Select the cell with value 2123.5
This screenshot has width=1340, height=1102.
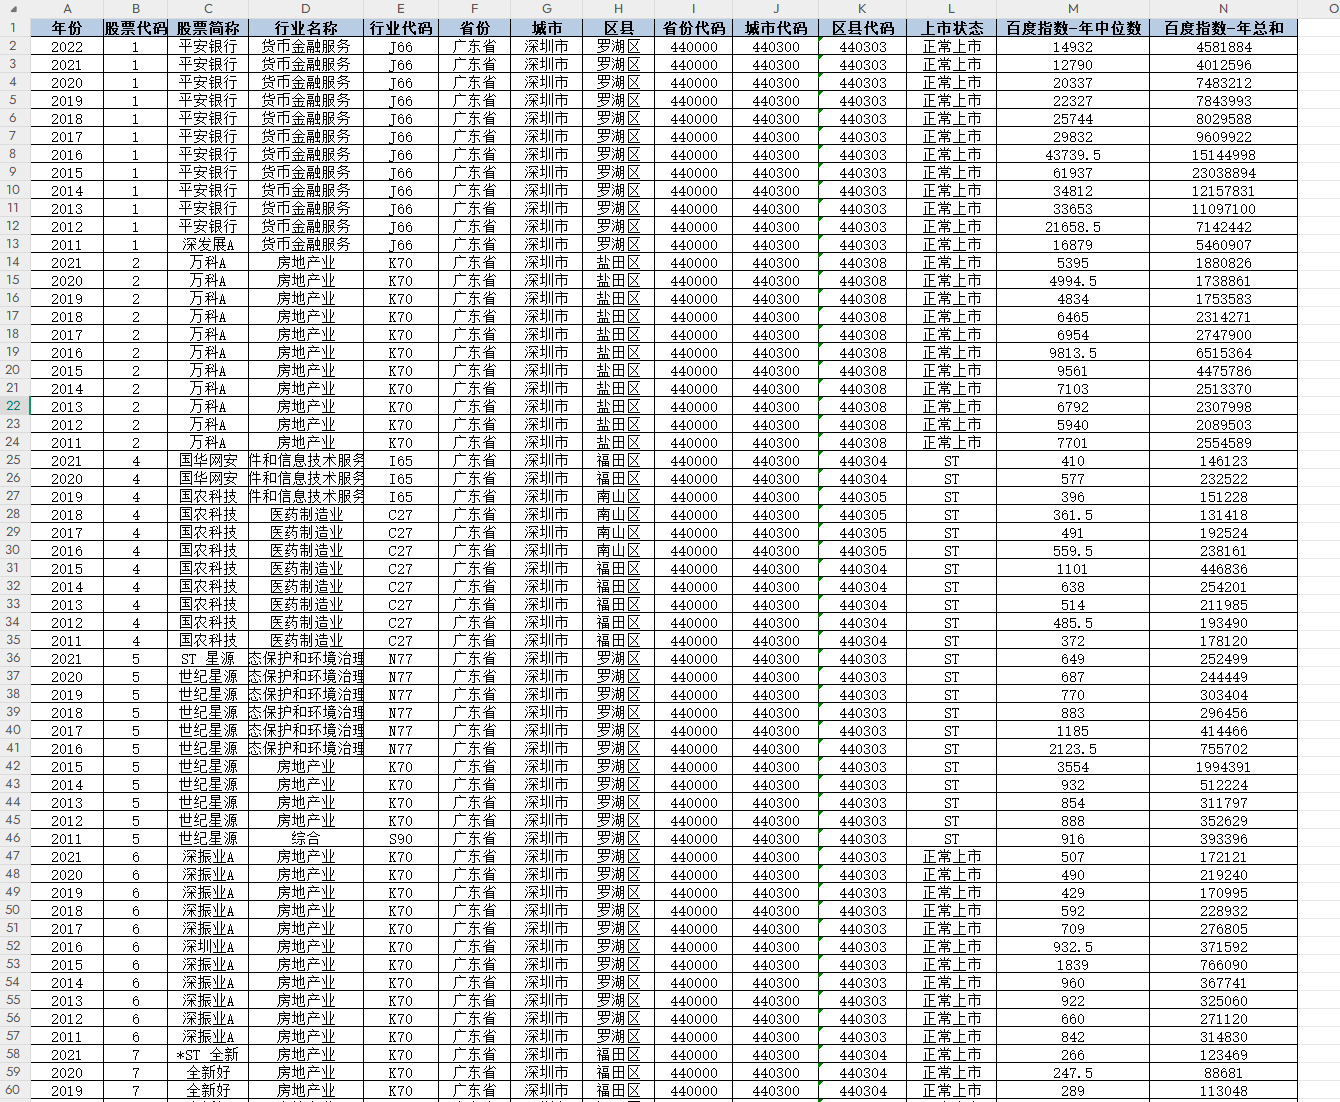coord(1073,749)
